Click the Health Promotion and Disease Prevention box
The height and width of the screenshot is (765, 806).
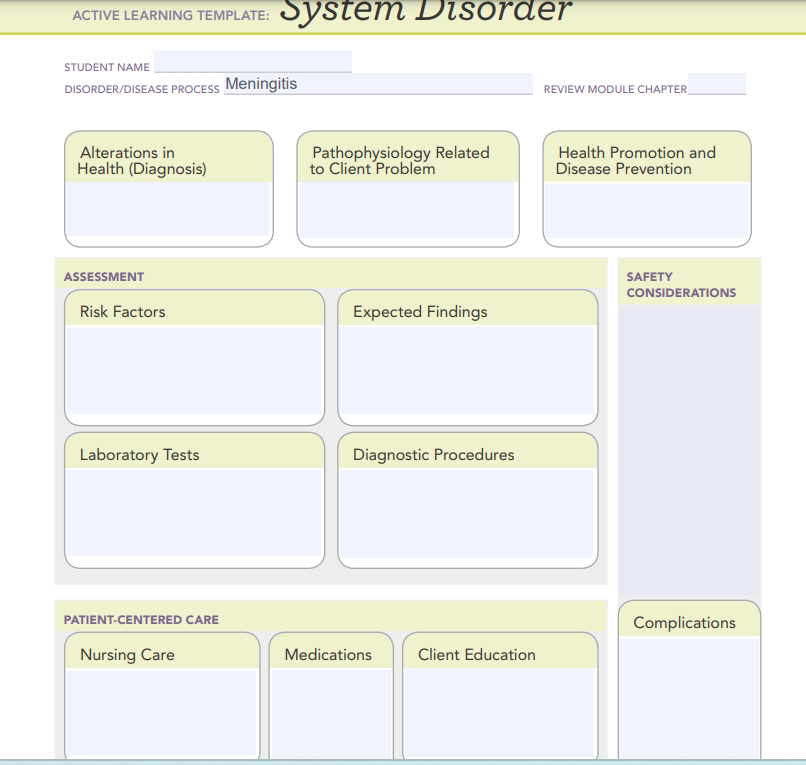click(x=646, y=210)
